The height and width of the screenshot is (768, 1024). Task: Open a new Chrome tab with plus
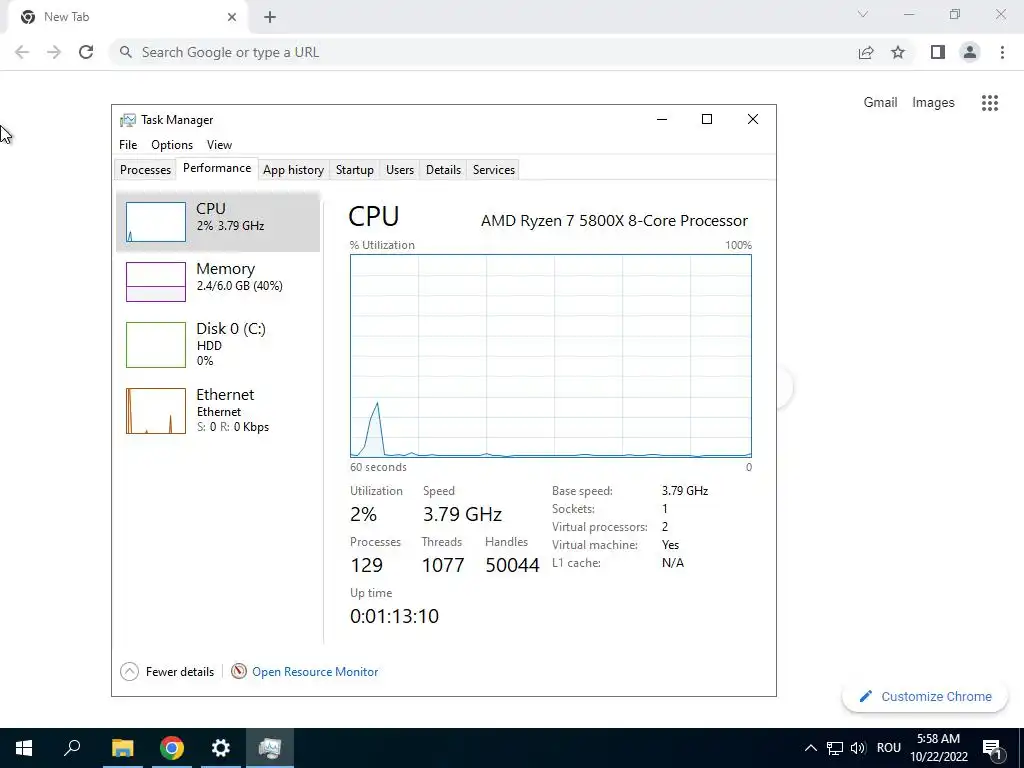(270, 18)
